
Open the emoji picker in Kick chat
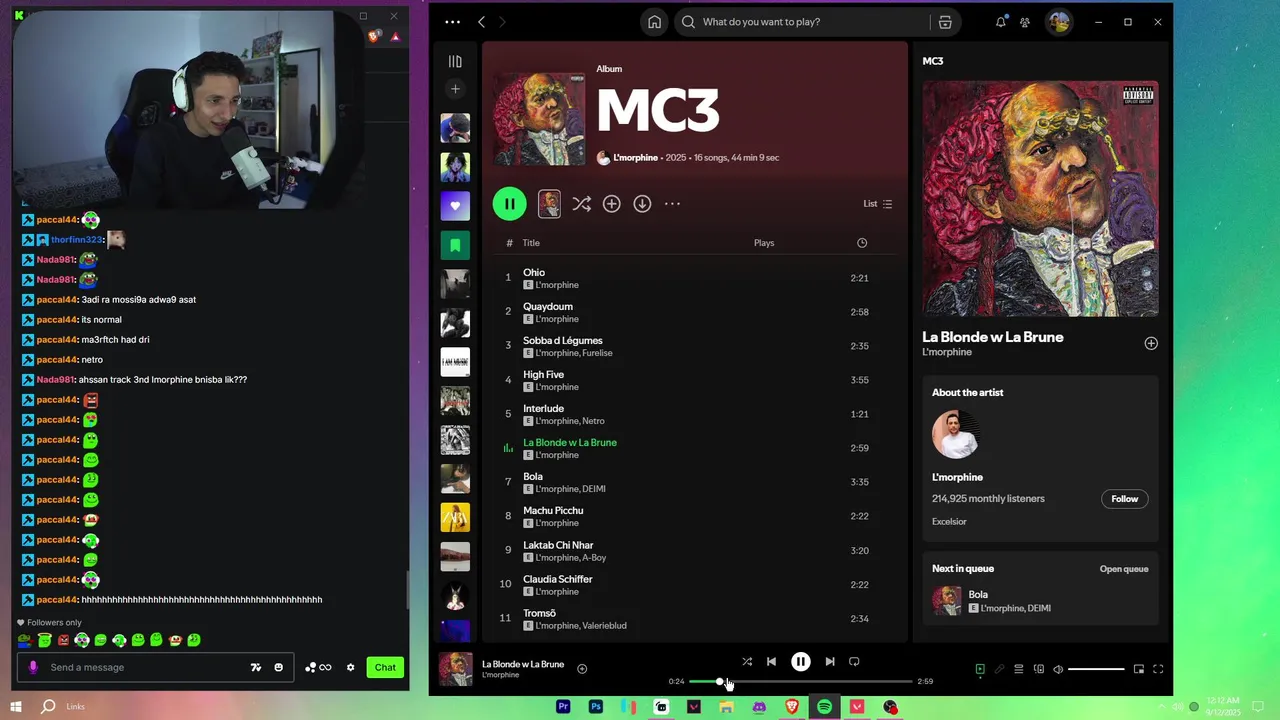click(278, 667)
